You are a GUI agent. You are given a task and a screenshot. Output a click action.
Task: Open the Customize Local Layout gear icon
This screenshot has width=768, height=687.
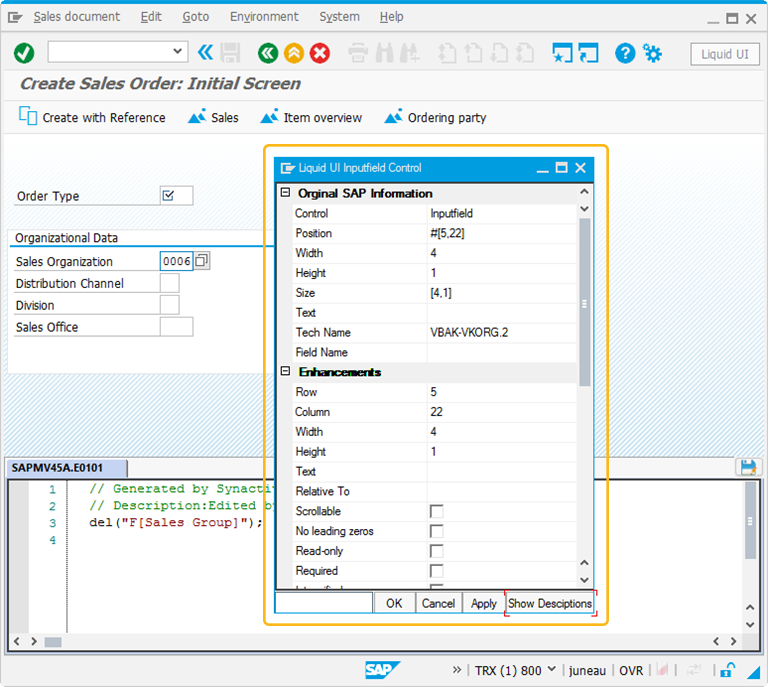(x=652, y=53)
